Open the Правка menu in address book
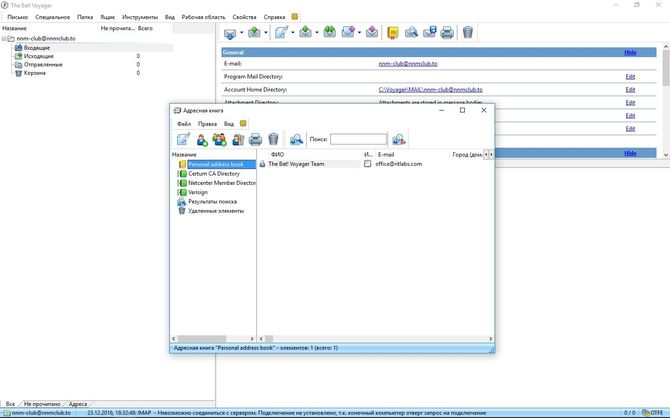Image resolution: width=670 pixels, height=418 pixels. 207,123
